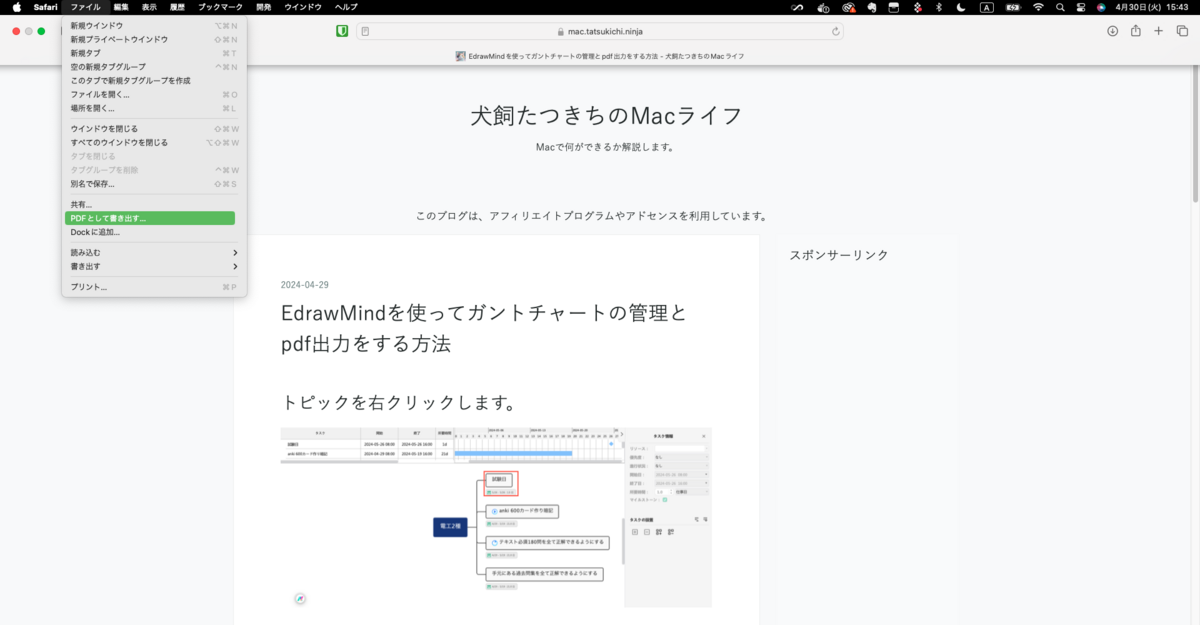
Task: Open the 表示 menu
Action: click(149, 7)
